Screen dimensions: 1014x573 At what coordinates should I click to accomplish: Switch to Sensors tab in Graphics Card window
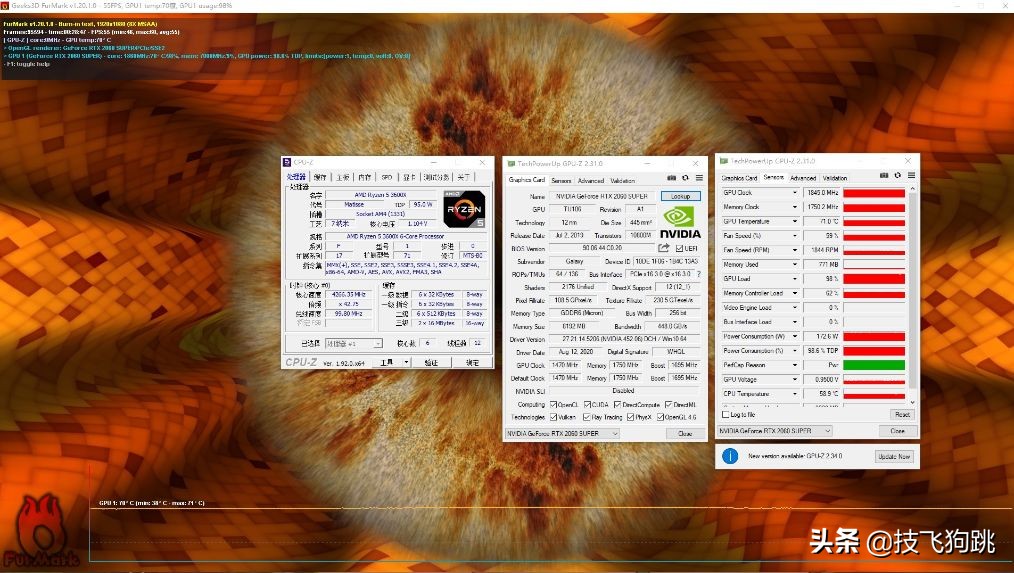tap(561, 180)
